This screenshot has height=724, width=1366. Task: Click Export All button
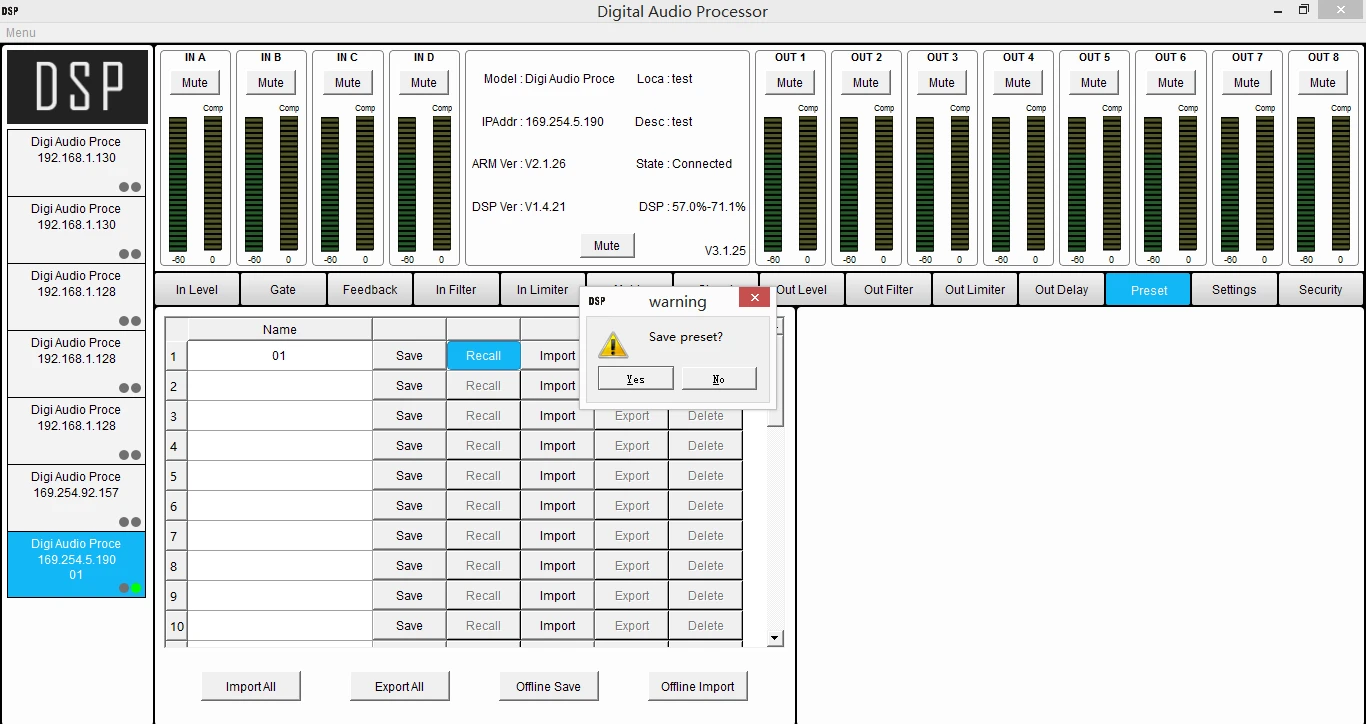[399, 686]
